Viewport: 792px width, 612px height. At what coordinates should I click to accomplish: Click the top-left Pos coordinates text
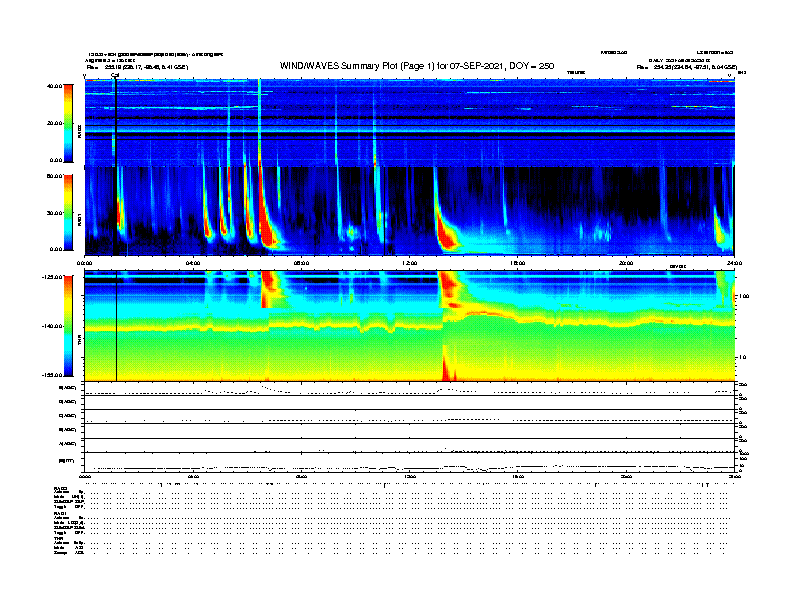click(137, 67)
